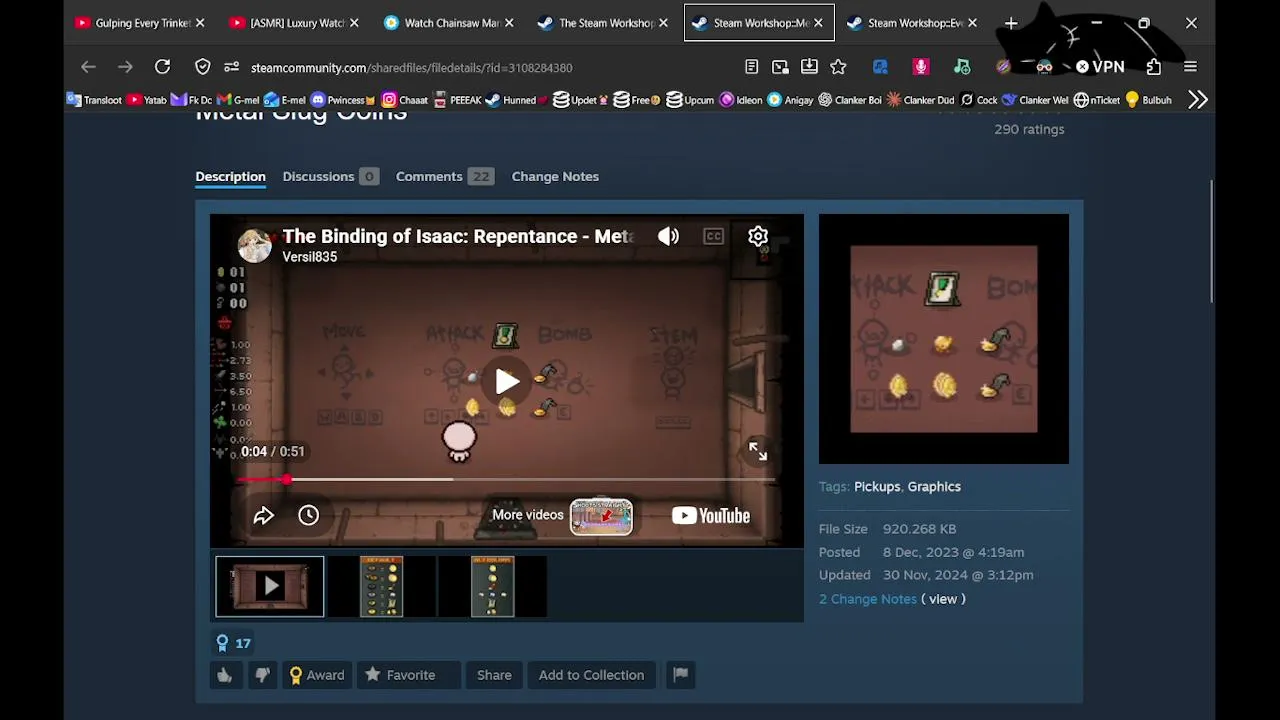Image resolution: width=1280 pixels, height=720 pixels.
Task: Open the Bulbuh lightbulb bookmark
Action: (x=1148, y=100)
